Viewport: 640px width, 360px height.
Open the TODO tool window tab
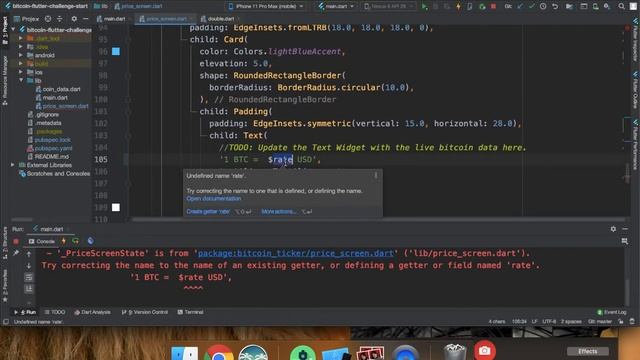(x=55, y=312)
